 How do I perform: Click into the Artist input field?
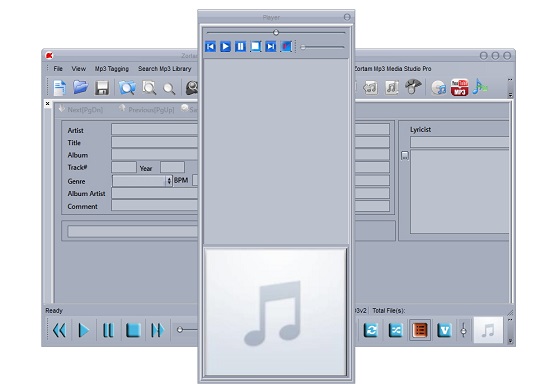pos(155,129)
